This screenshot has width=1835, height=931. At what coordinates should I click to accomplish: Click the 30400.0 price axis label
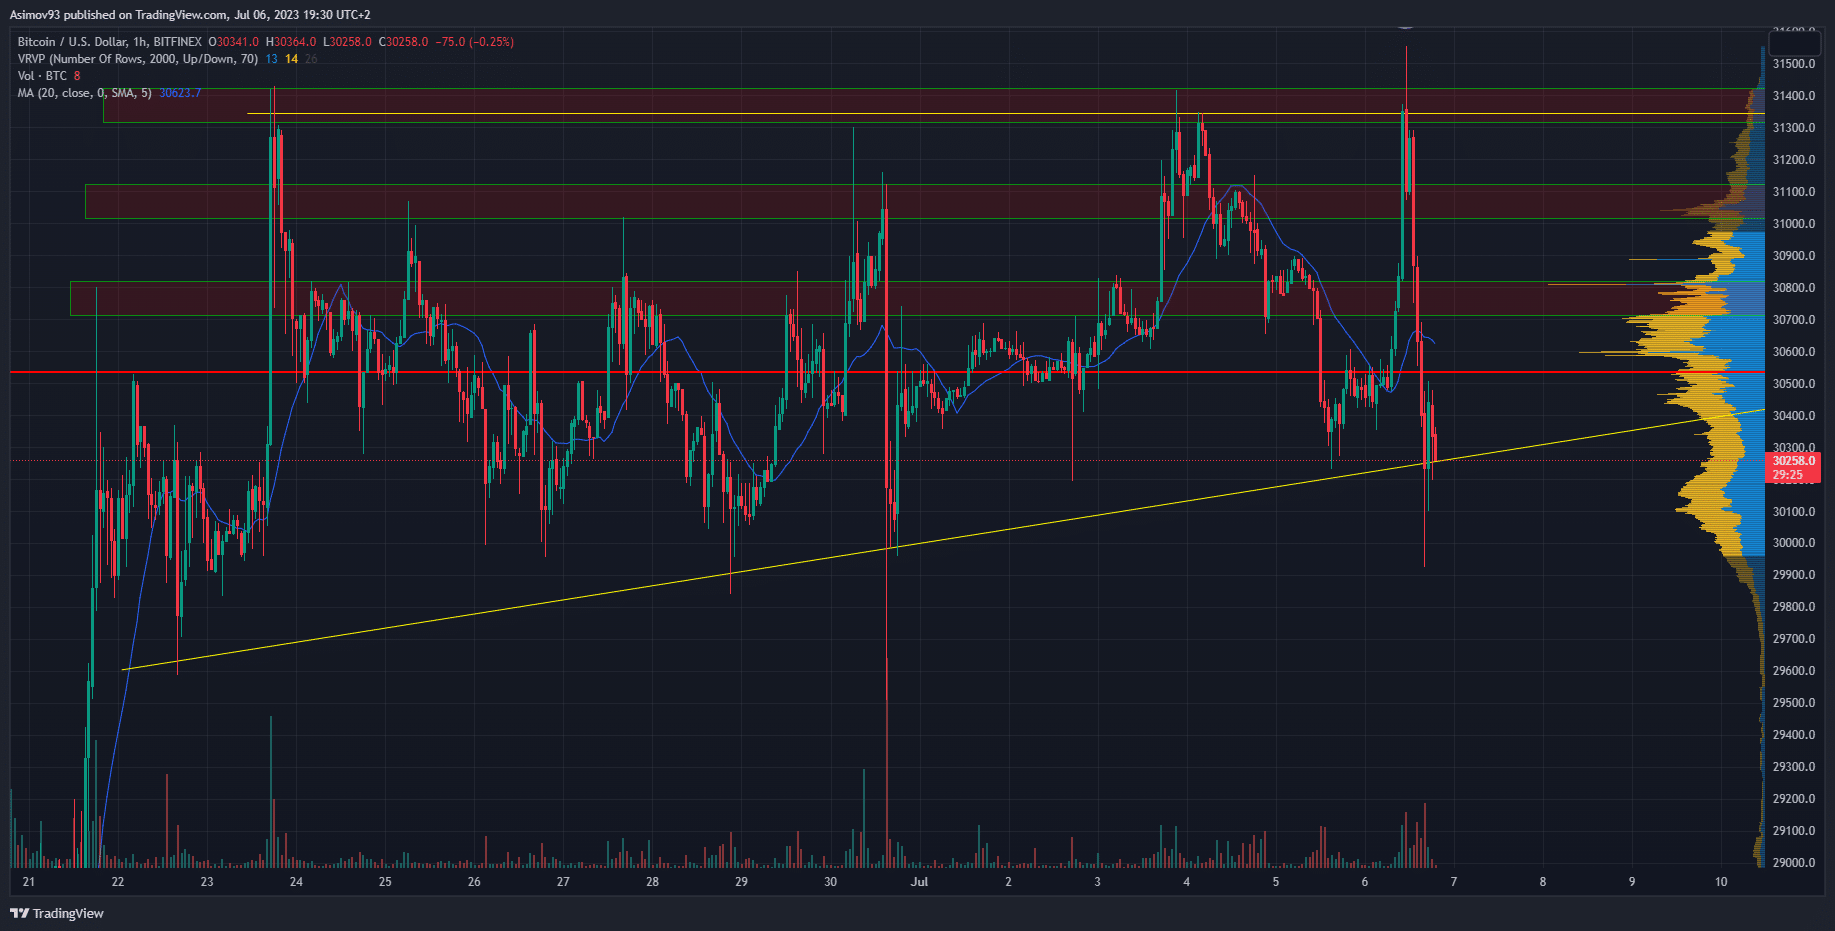point(1794,416)
